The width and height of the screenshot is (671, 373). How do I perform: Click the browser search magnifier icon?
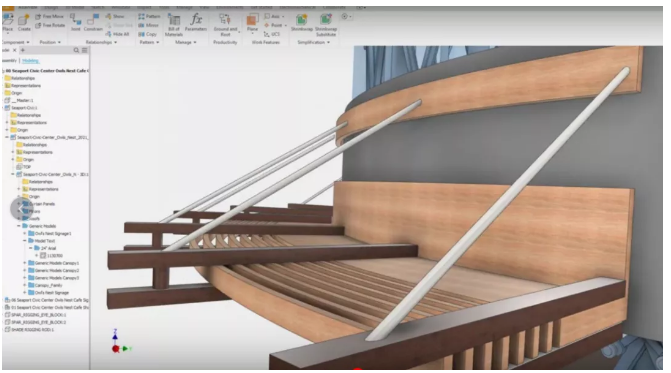76,50
